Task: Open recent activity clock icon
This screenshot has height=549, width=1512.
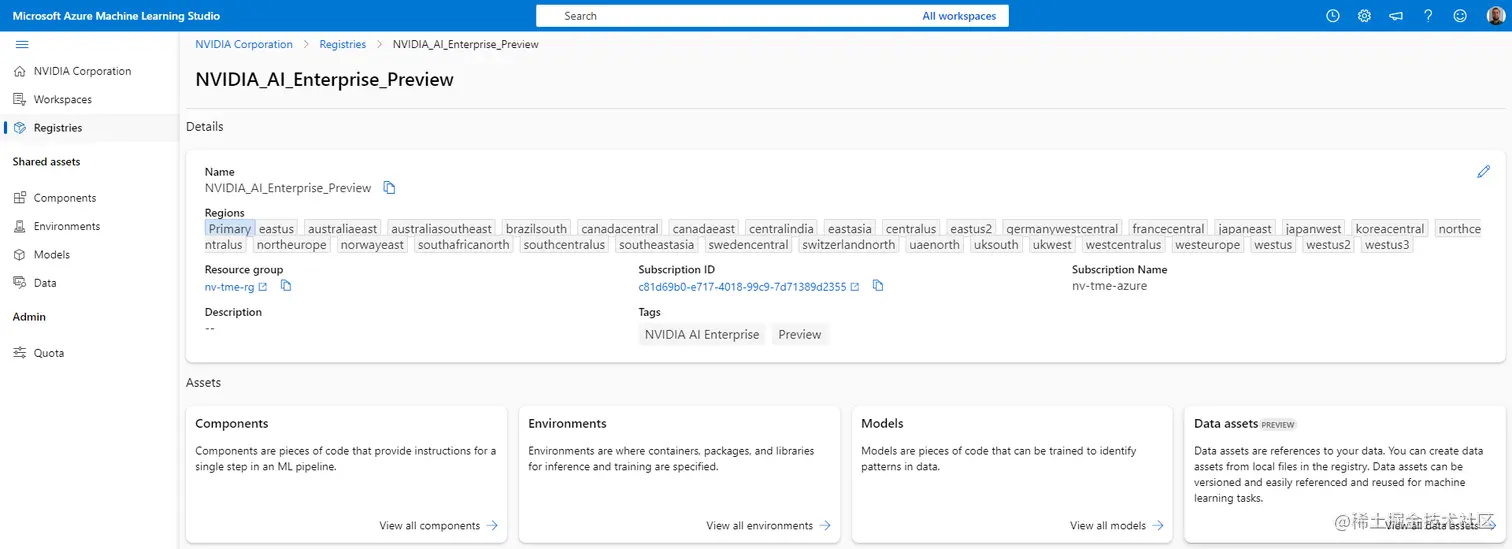Action: click(1332, 16)
